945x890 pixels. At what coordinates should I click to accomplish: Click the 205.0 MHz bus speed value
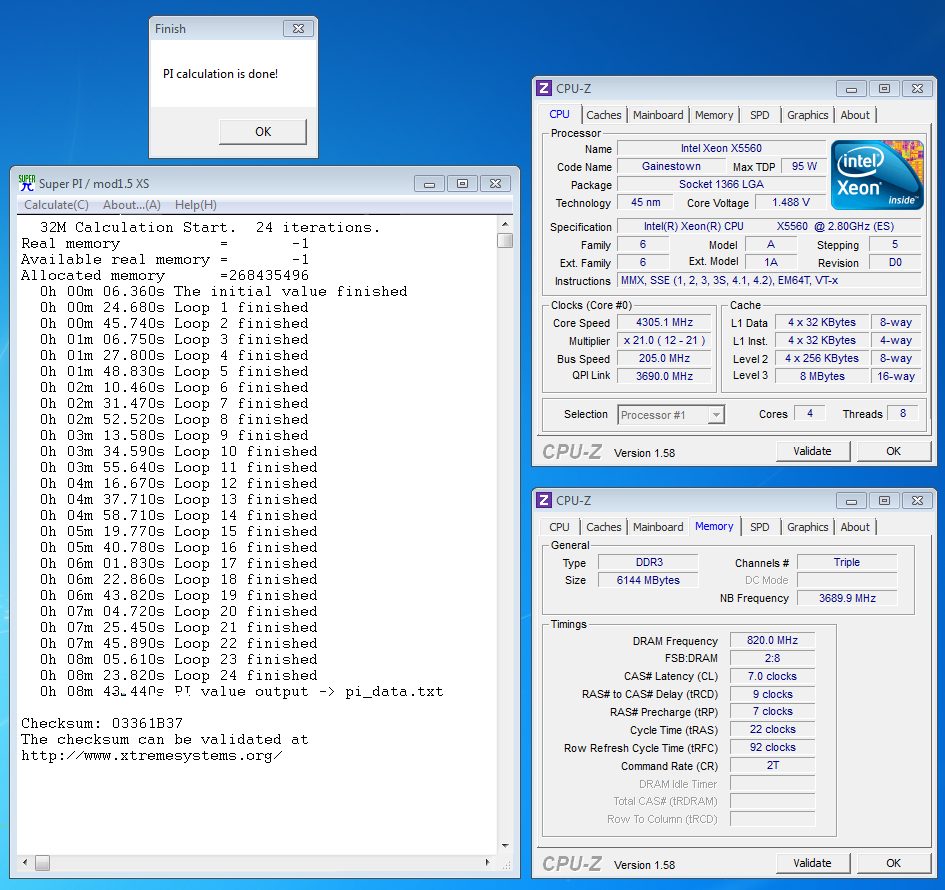tap(664, 359)
